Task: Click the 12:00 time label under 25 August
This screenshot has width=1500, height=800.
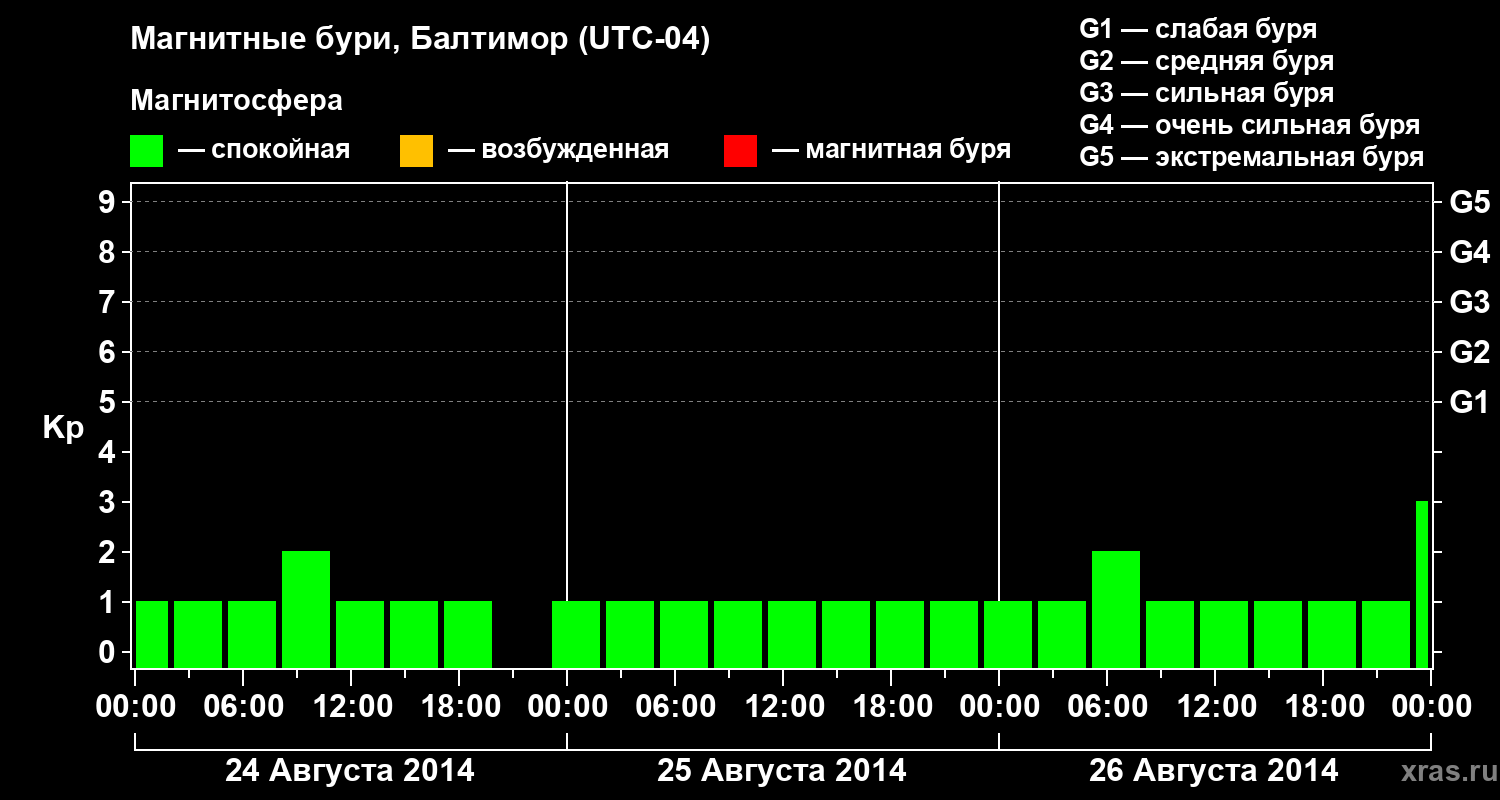Action: click(x=783, y=707)
